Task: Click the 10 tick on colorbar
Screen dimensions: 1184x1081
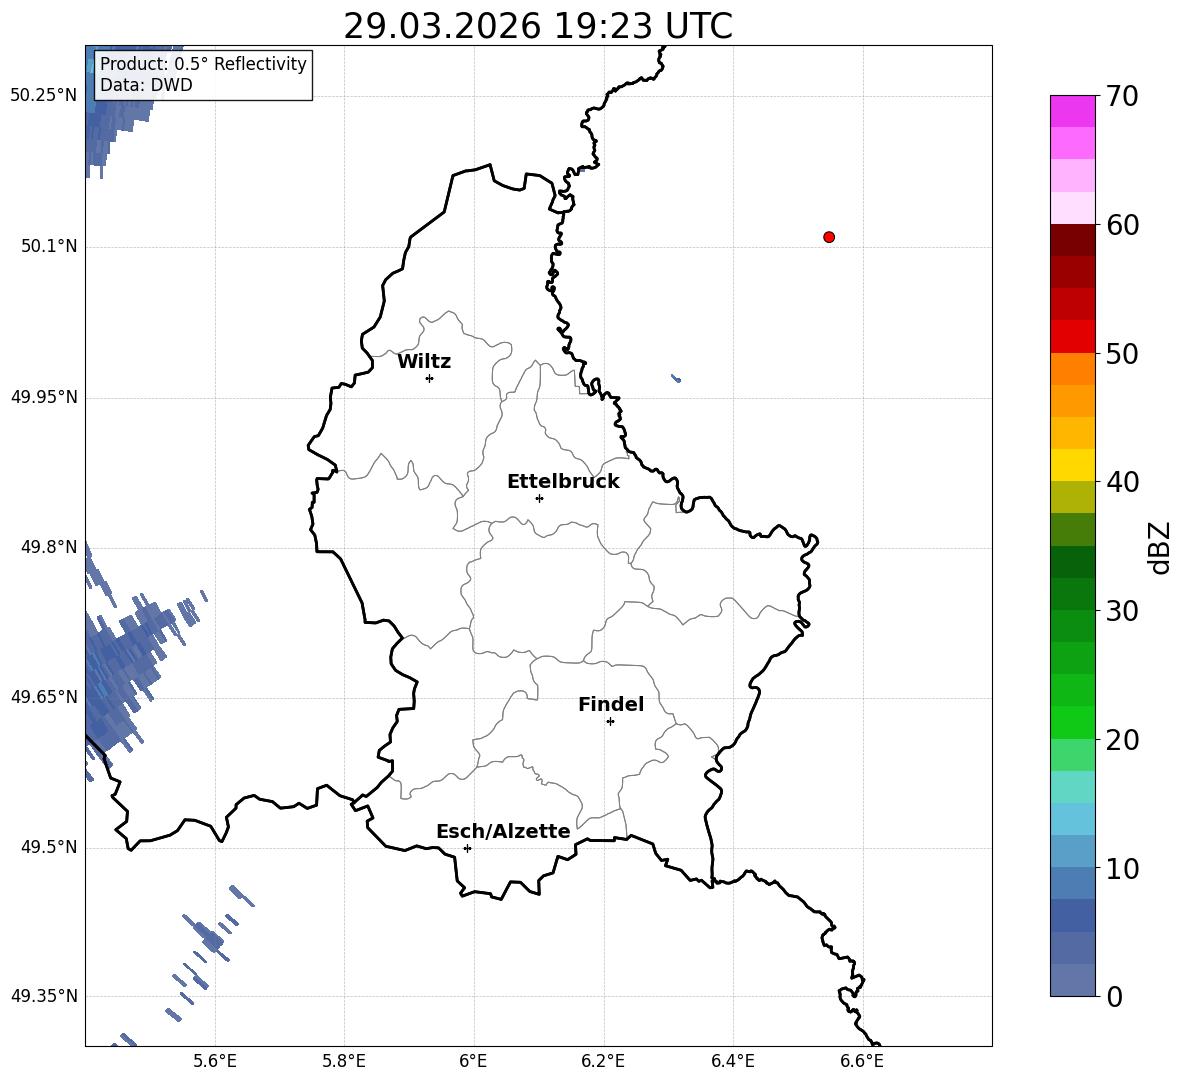Action: click(1122, 868)
